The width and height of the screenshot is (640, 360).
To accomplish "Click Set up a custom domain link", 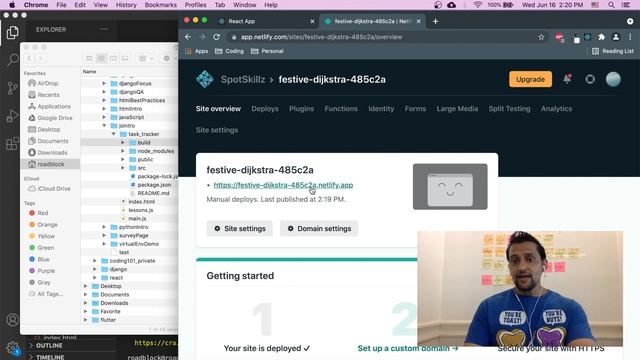I will pos(408,348).
